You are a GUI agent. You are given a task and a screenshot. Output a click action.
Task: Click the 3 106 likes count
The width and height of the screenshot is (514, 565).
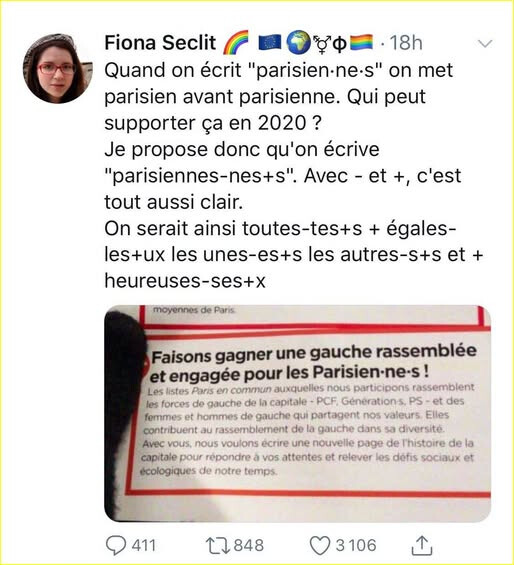tap(356, 546)
